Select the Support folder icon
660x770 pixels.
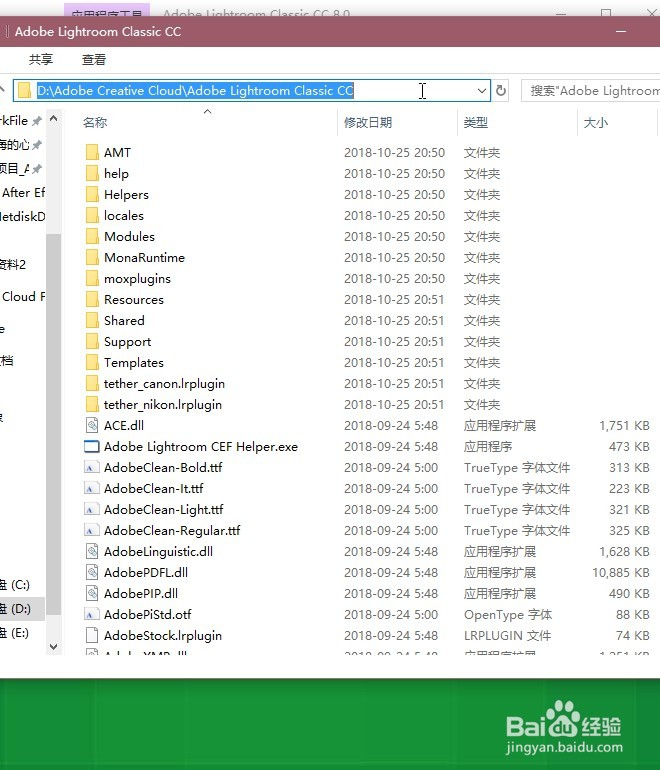(92, 341)
